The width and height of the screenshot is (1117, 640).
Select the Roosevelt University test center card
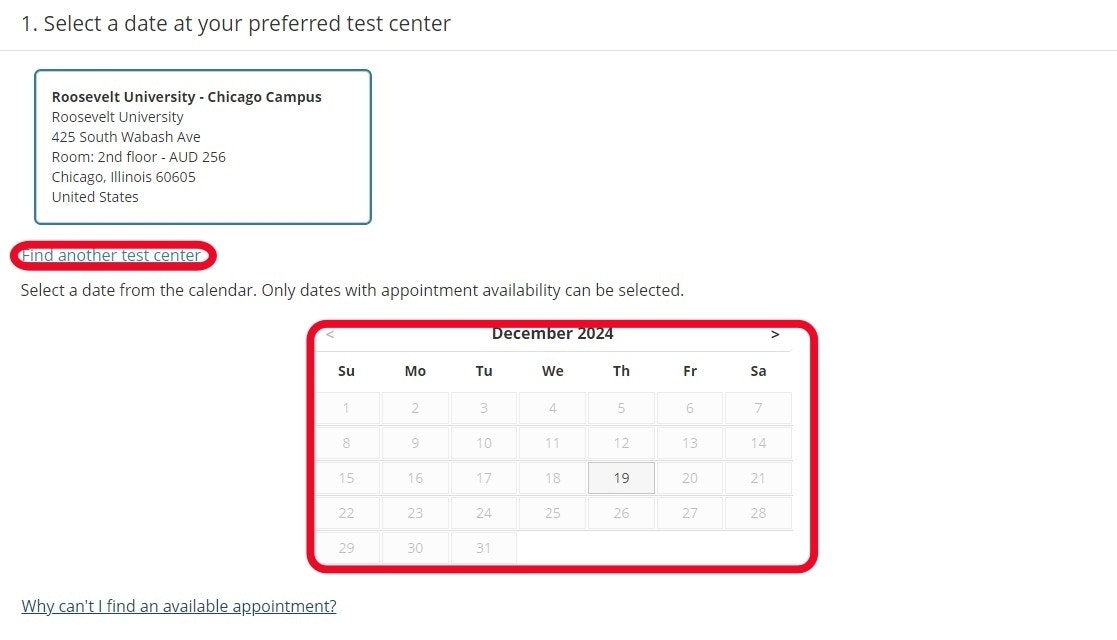pos(202,147)
